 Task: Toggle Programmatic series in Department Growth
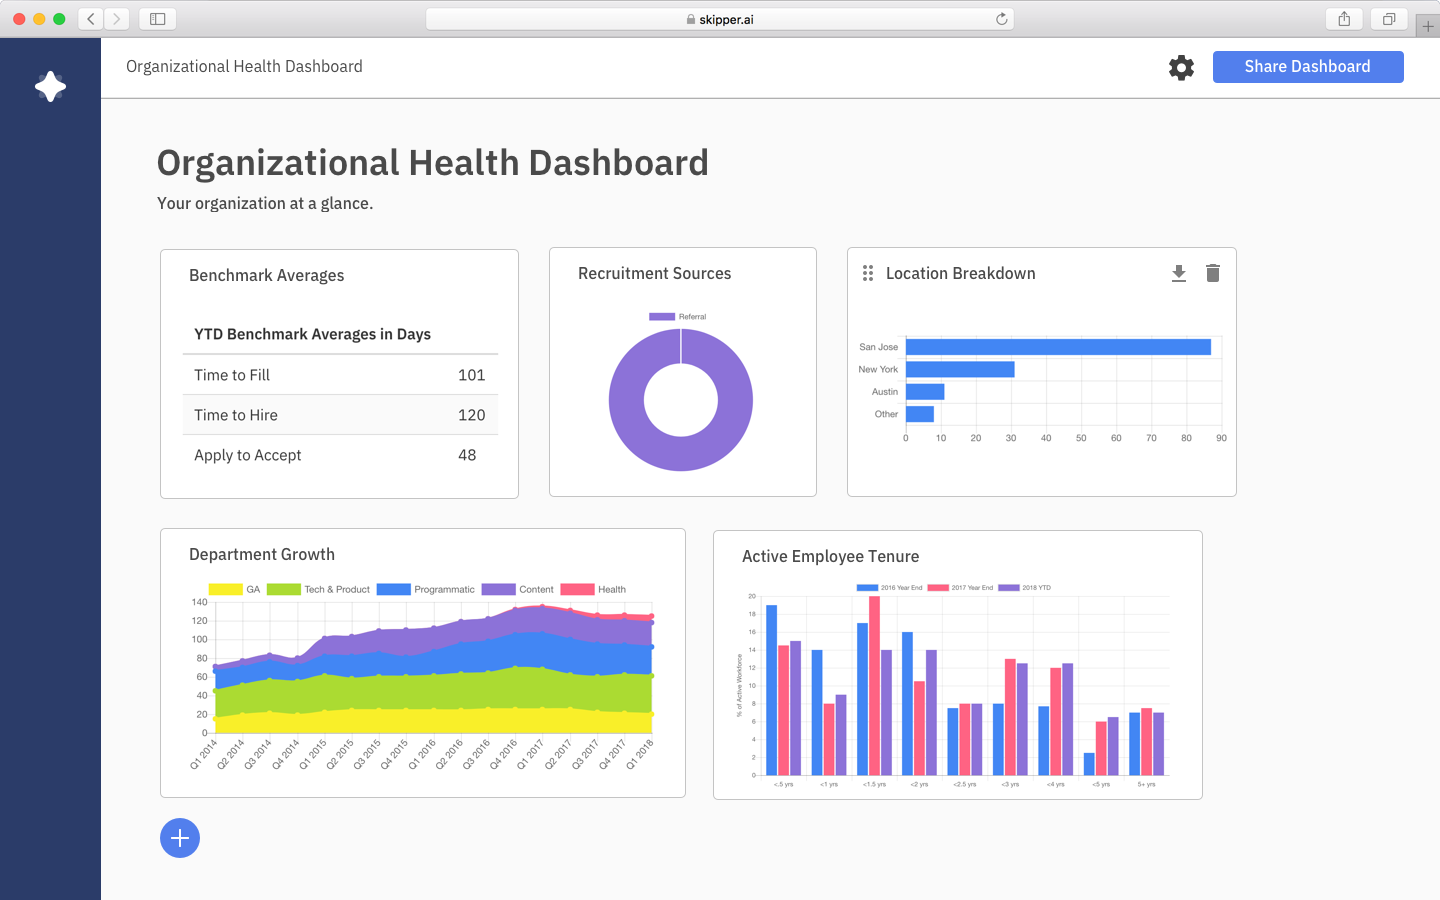[x=425, y=589]
